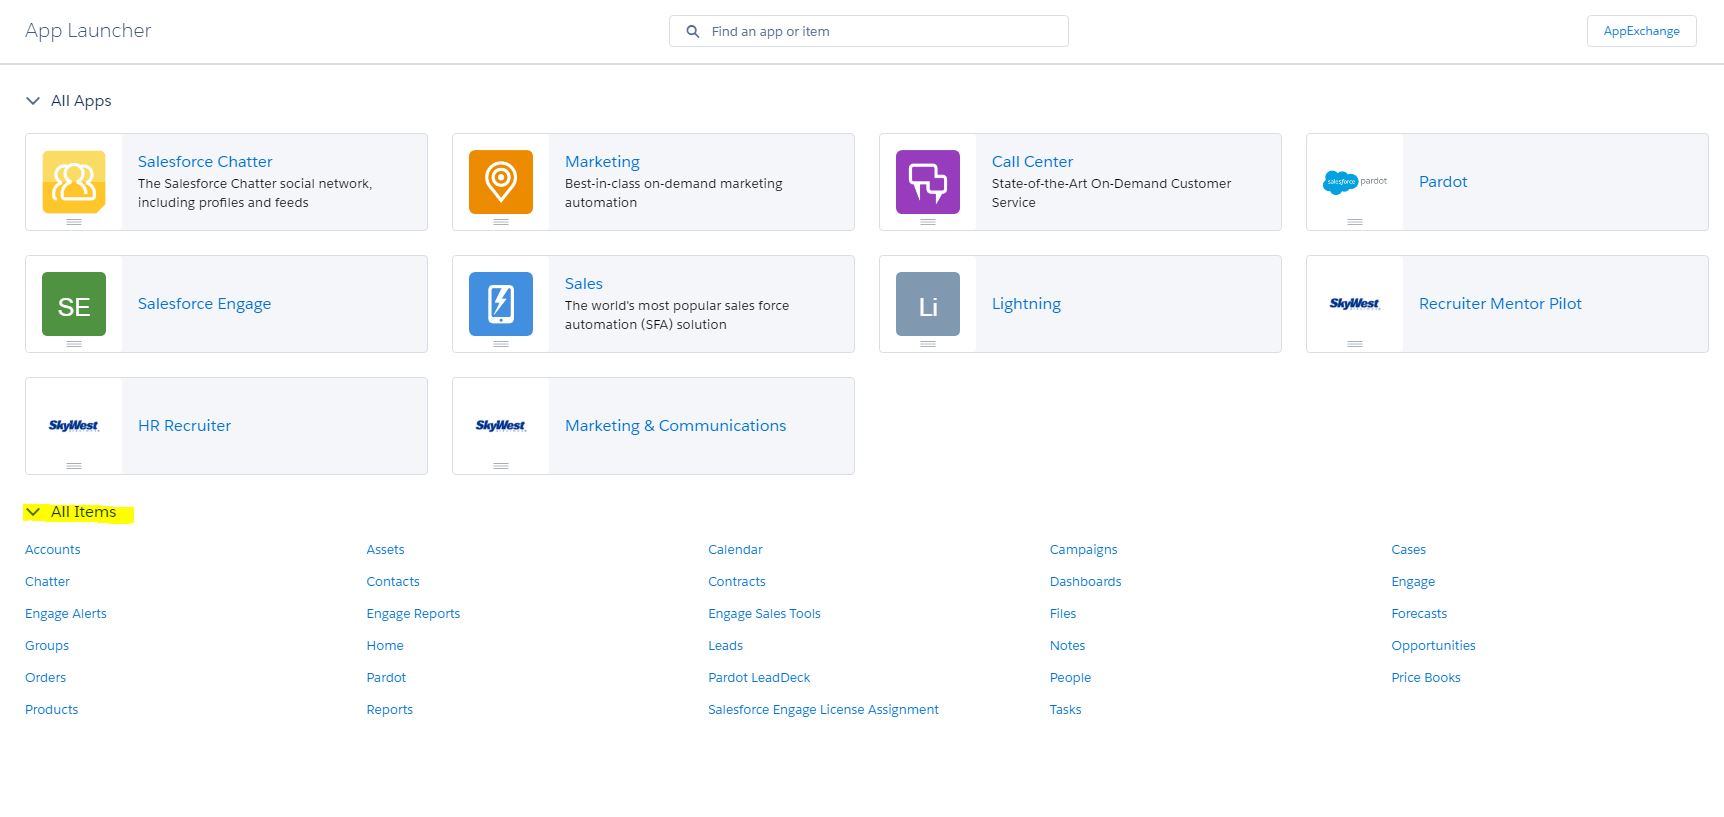This screenshot has width=1724, height=817.
Task: Open the Cases item
Action: pyautogui.click(x=1408, y=549)
